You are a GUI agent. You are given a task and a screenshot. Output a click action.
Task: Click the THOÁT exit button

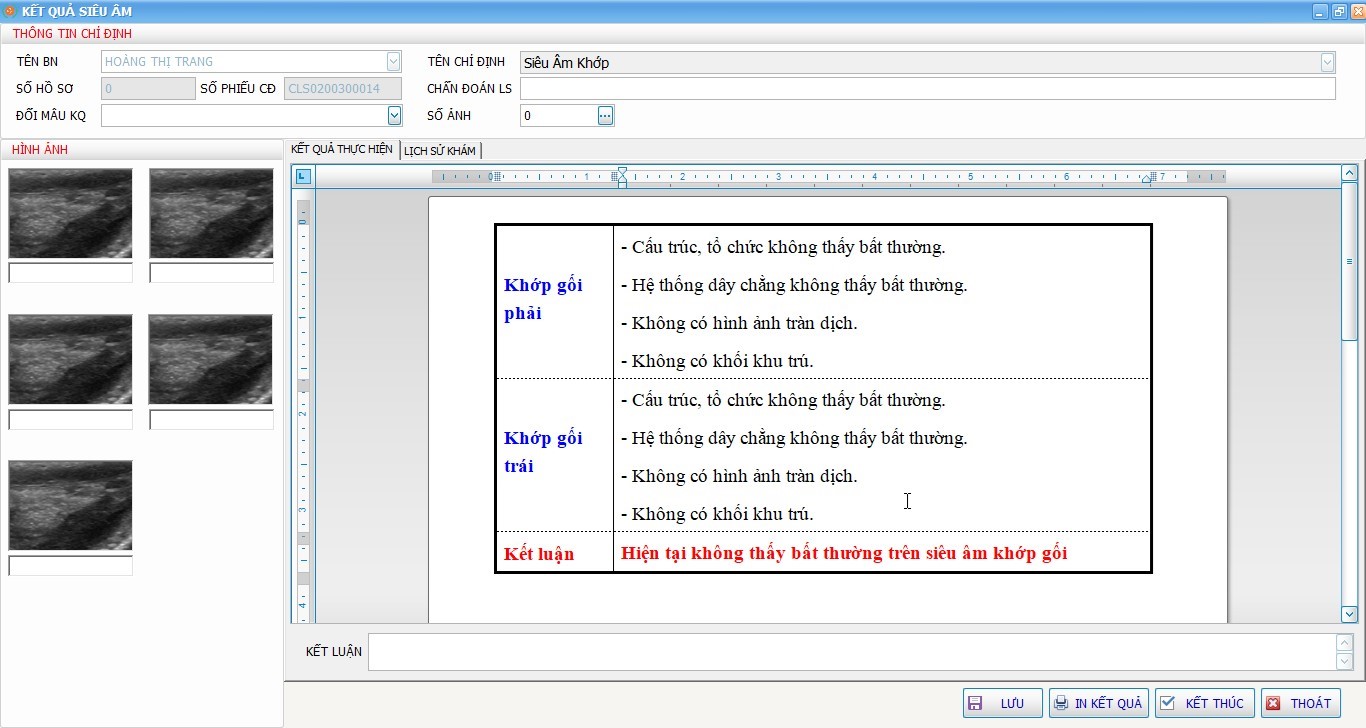(1300, 703)
